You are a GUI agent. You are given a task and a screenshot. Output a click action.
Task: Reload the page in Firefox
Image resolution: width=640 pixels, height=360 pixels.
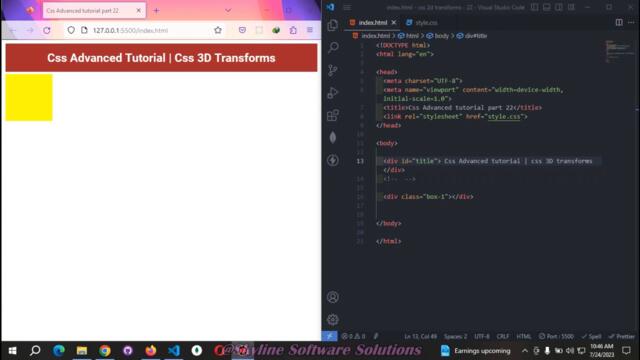pos(47,30)
